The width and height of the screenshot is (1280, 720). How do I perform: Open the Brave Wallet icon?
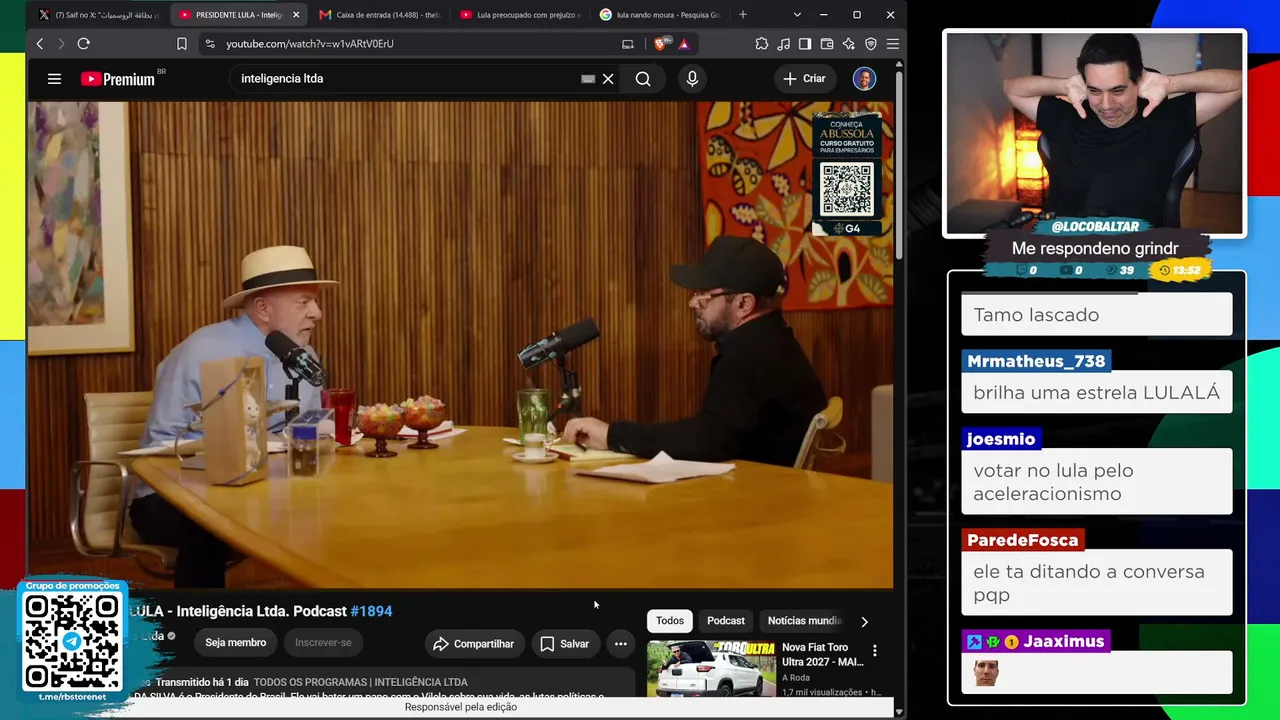pyautogui.click(x=827, y=44)
